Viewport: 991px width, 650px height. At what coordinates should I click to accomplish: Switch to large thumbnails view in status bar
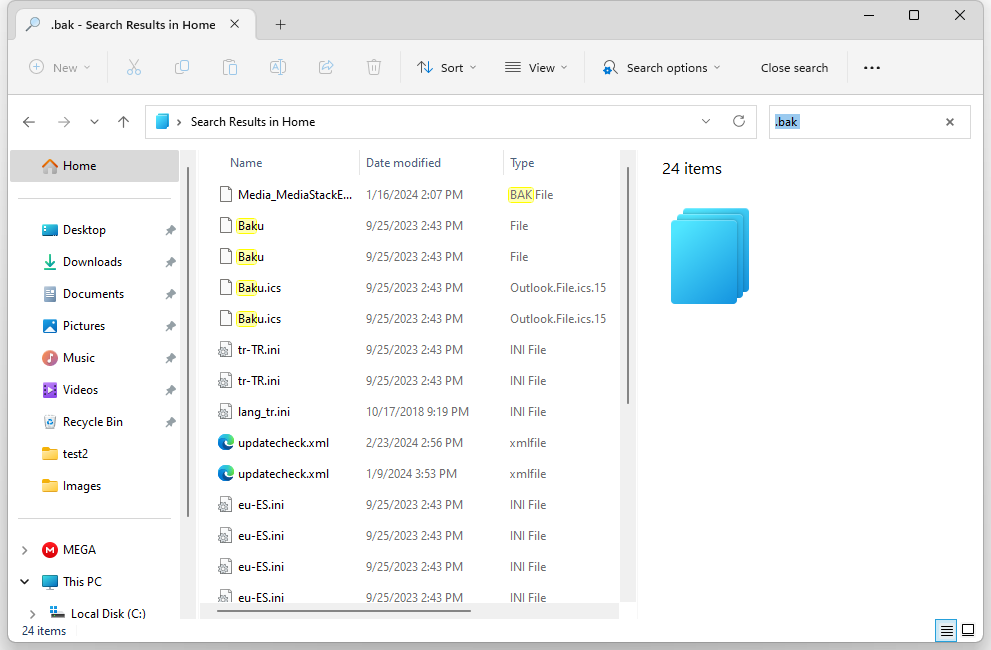point(967,630)
